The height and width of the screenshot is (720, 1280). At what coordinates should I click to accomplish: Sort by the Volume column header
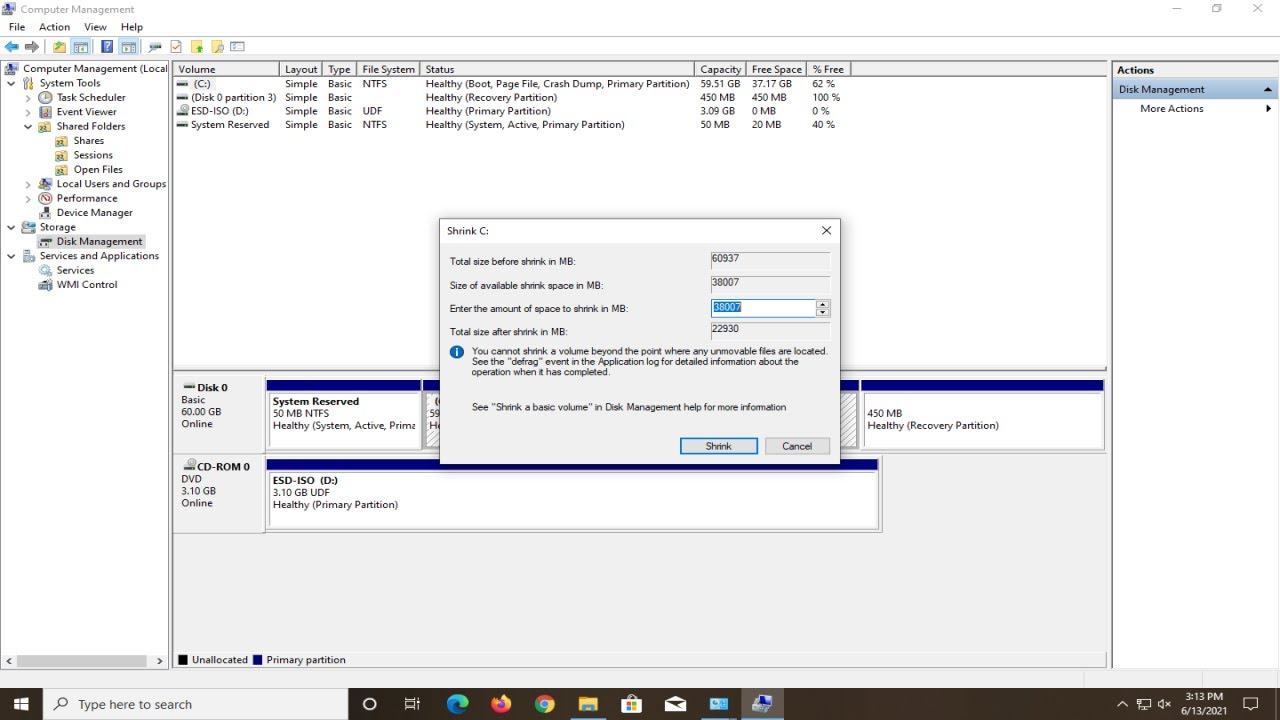tap(227, 69)
